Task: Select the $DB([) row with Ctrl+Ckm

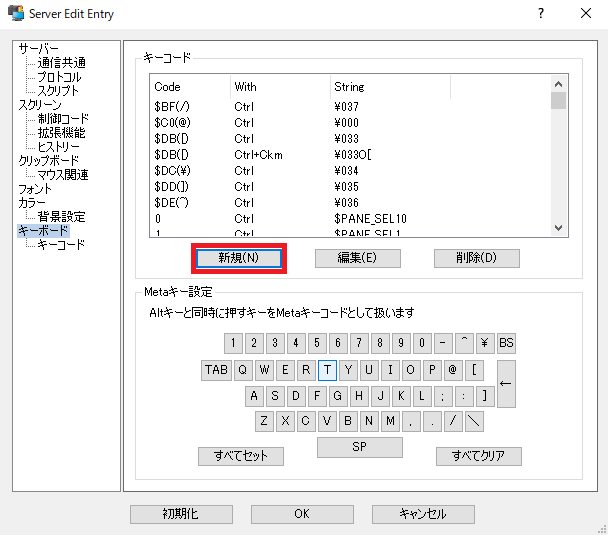Action: tap(350, 155)
